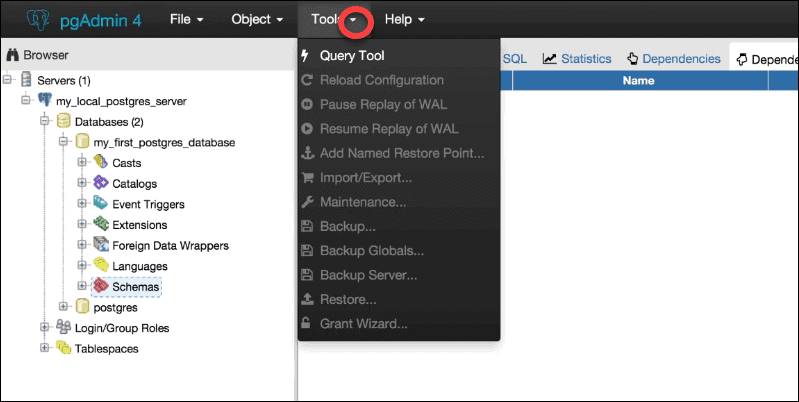
Task: Click the pgAdmin 4 elephant logo
Action: [40, 20]
